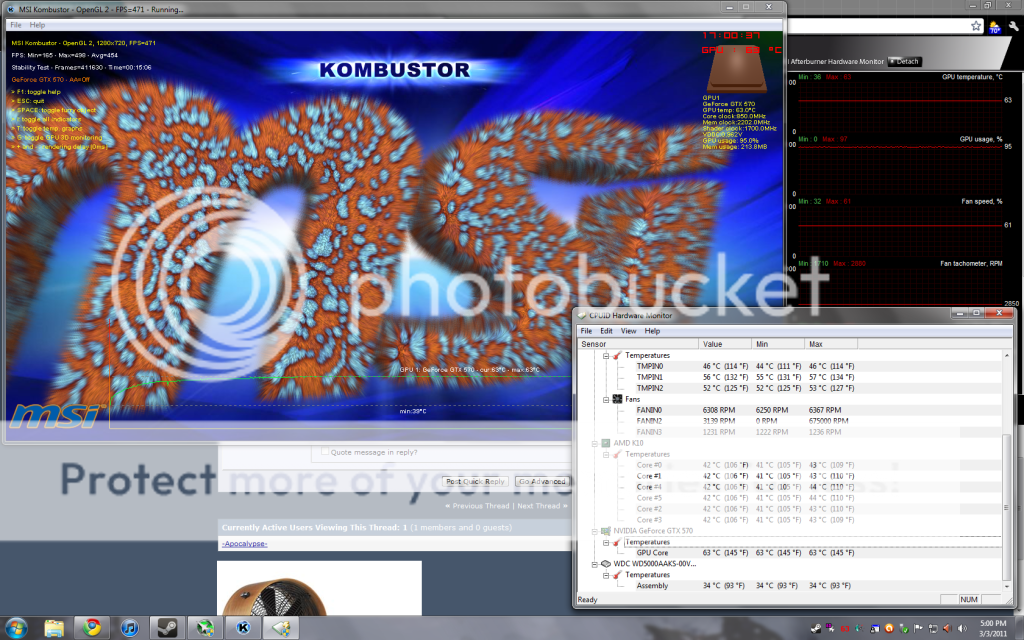
Task: Click the thermometer icon under NVIDIA GeForce GTX 570
Action: click(x=616, y=542)
